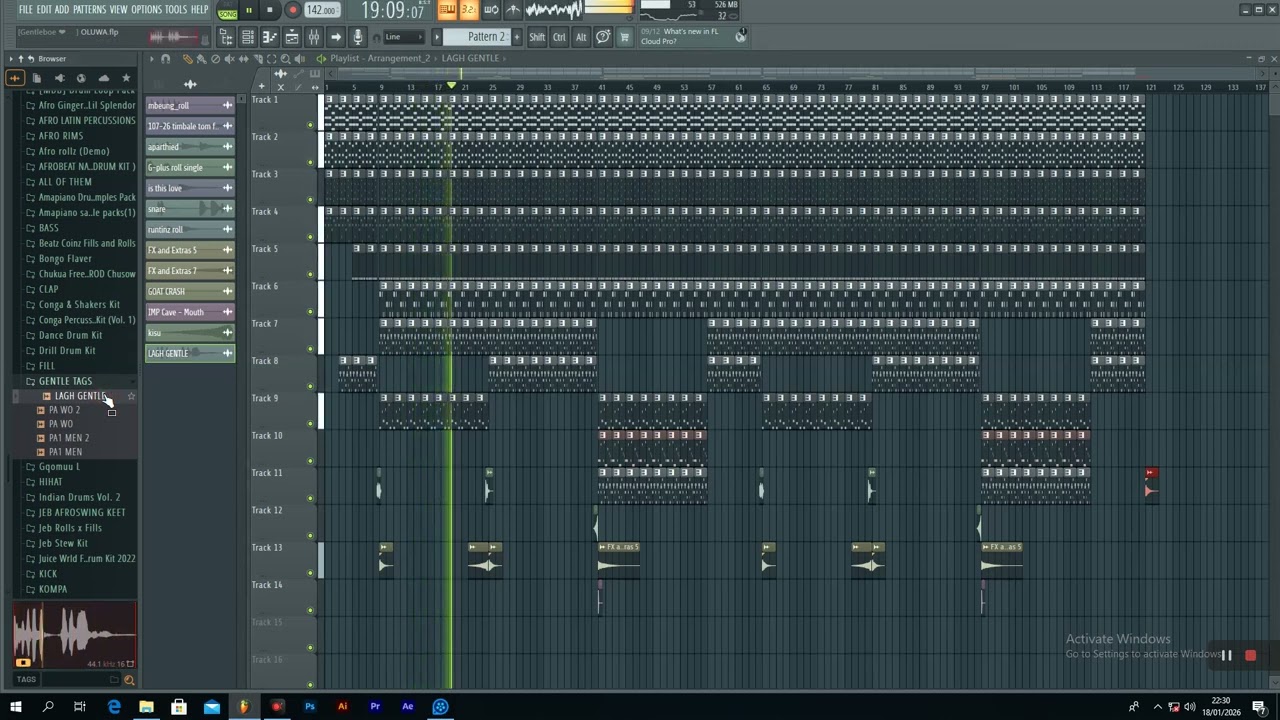Open the shopping cart content library
The height and width of the screenshot is (720, 1280).
point(624,37)
